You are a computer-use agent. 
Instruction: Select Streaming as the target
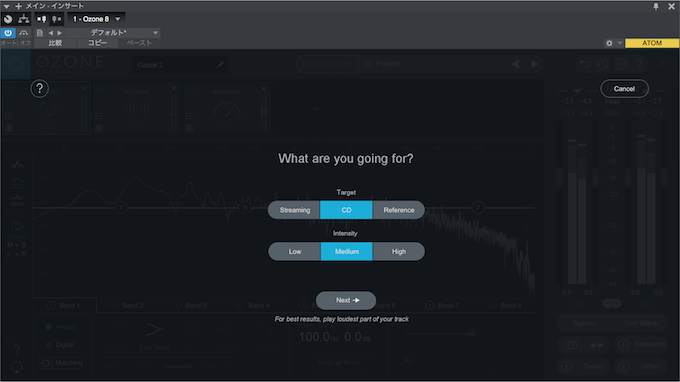(294, 210)
